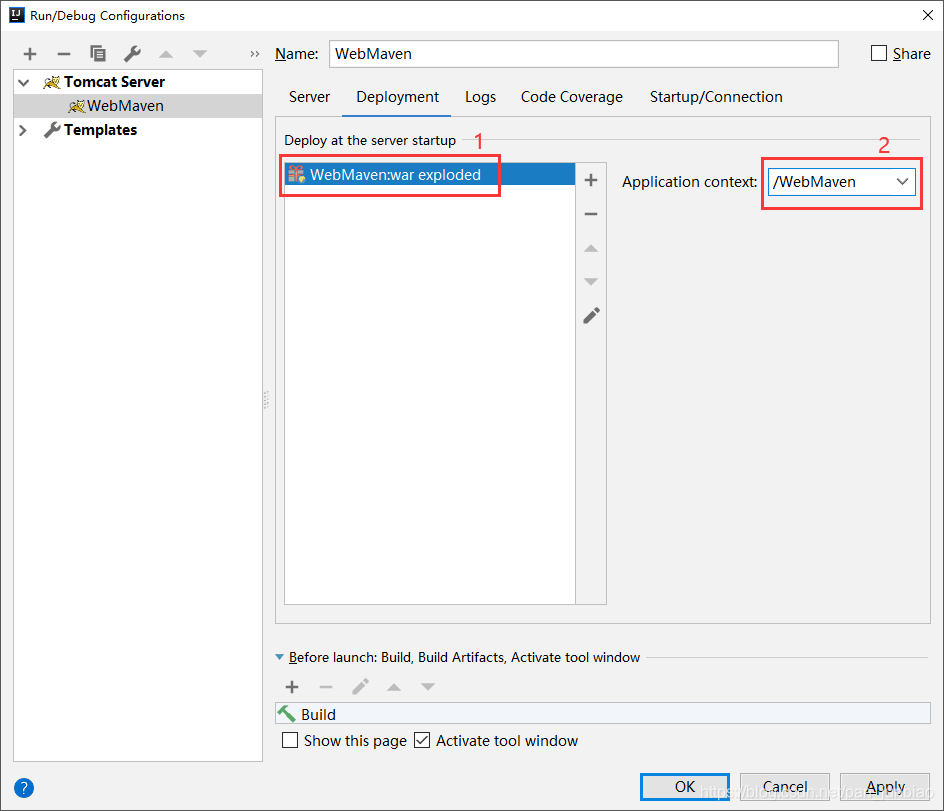This screenshot has width=944, height=811.
Task: Remove configuration with minus icon in left toolbar
Action: [64, 54]
